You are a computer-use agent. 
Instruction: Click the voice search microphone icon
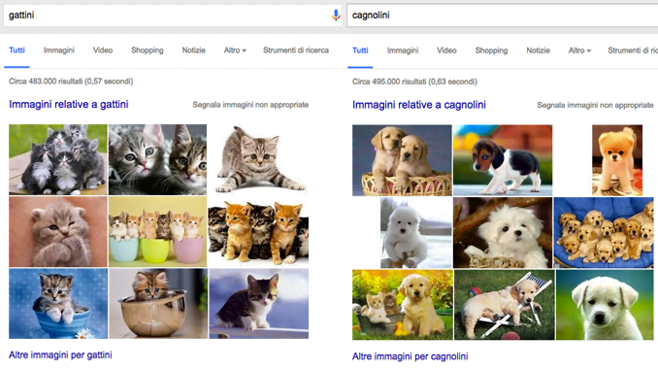click(x=336, y=16)
